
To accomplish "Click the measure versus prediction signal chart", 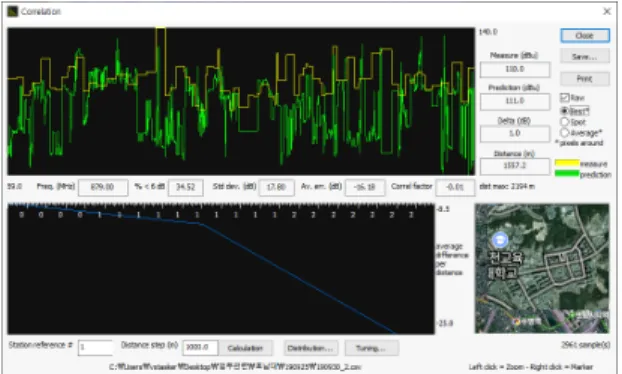I will [241, 101].
